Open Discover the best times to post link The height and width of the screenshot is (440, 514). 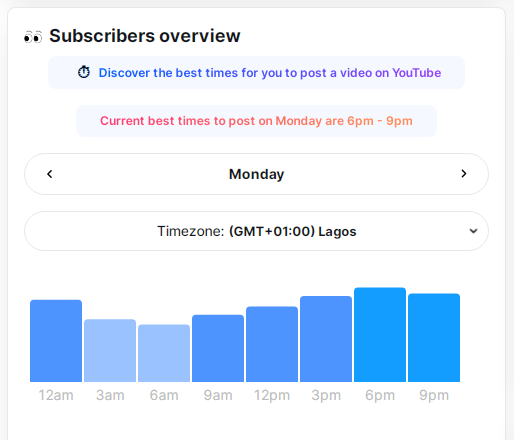(x=270, y=73)
